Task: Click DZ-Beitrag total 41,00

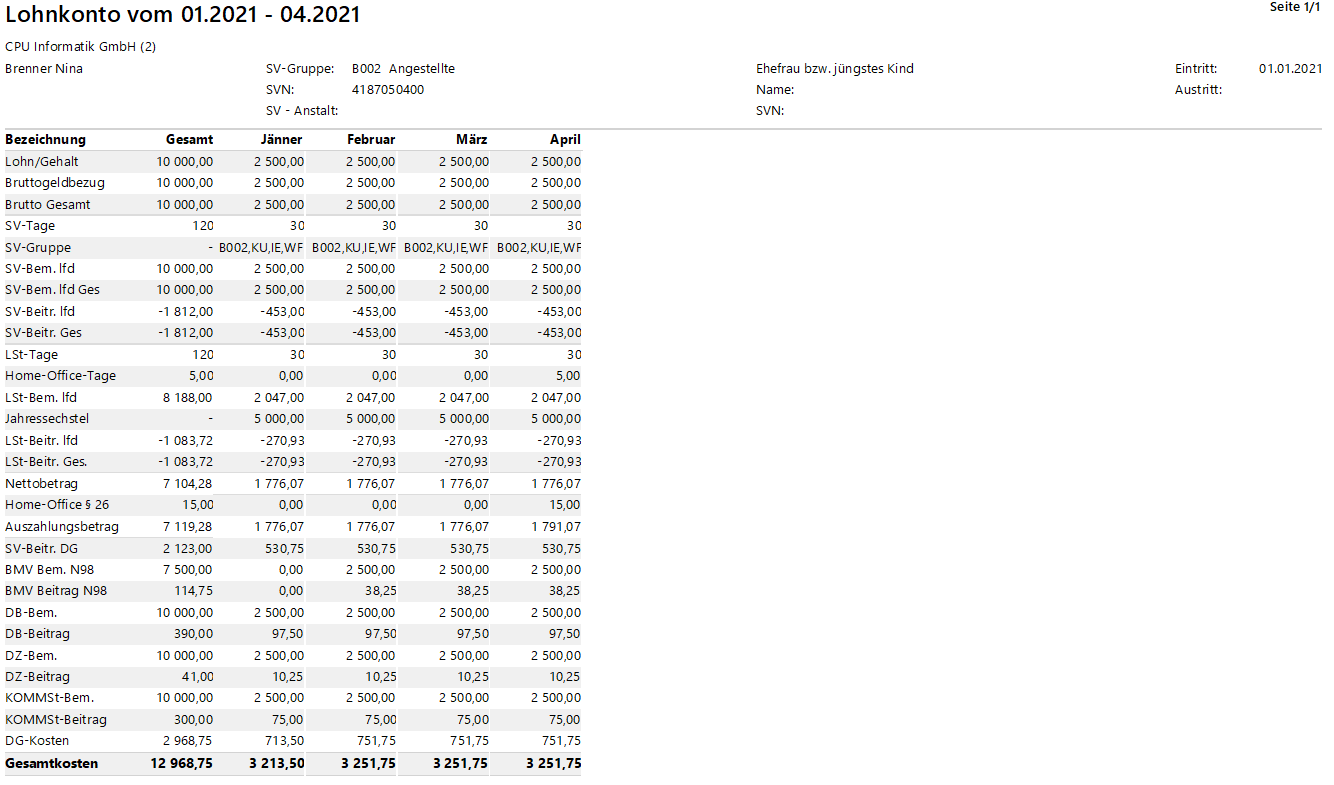Action: tap(197, 677)
